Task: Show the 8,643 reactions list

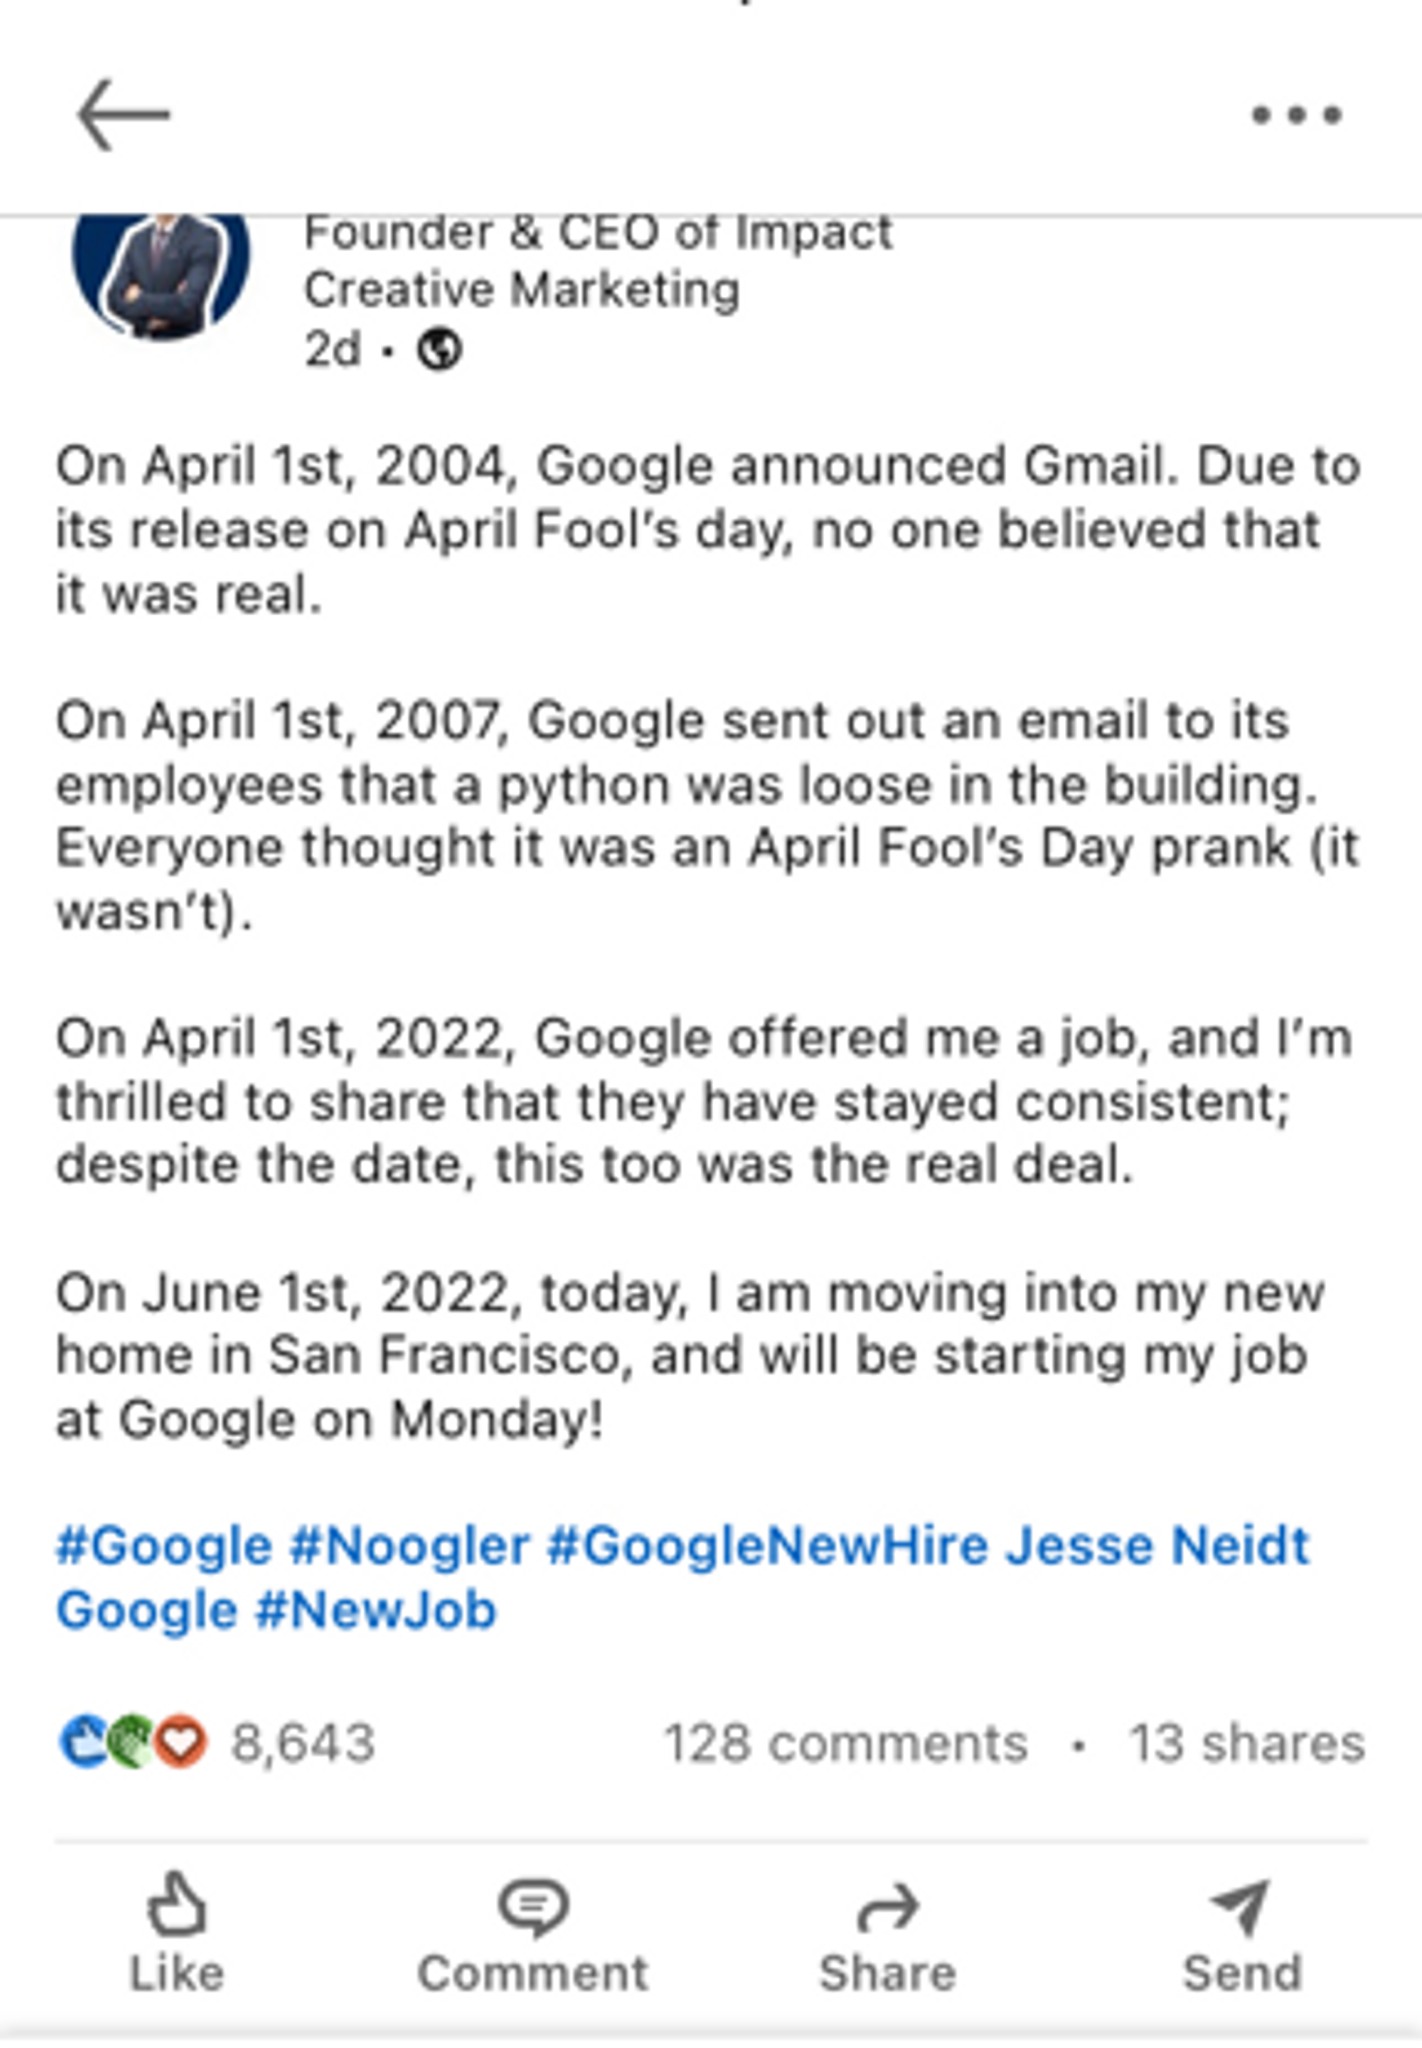Action: pos(303,1743)
